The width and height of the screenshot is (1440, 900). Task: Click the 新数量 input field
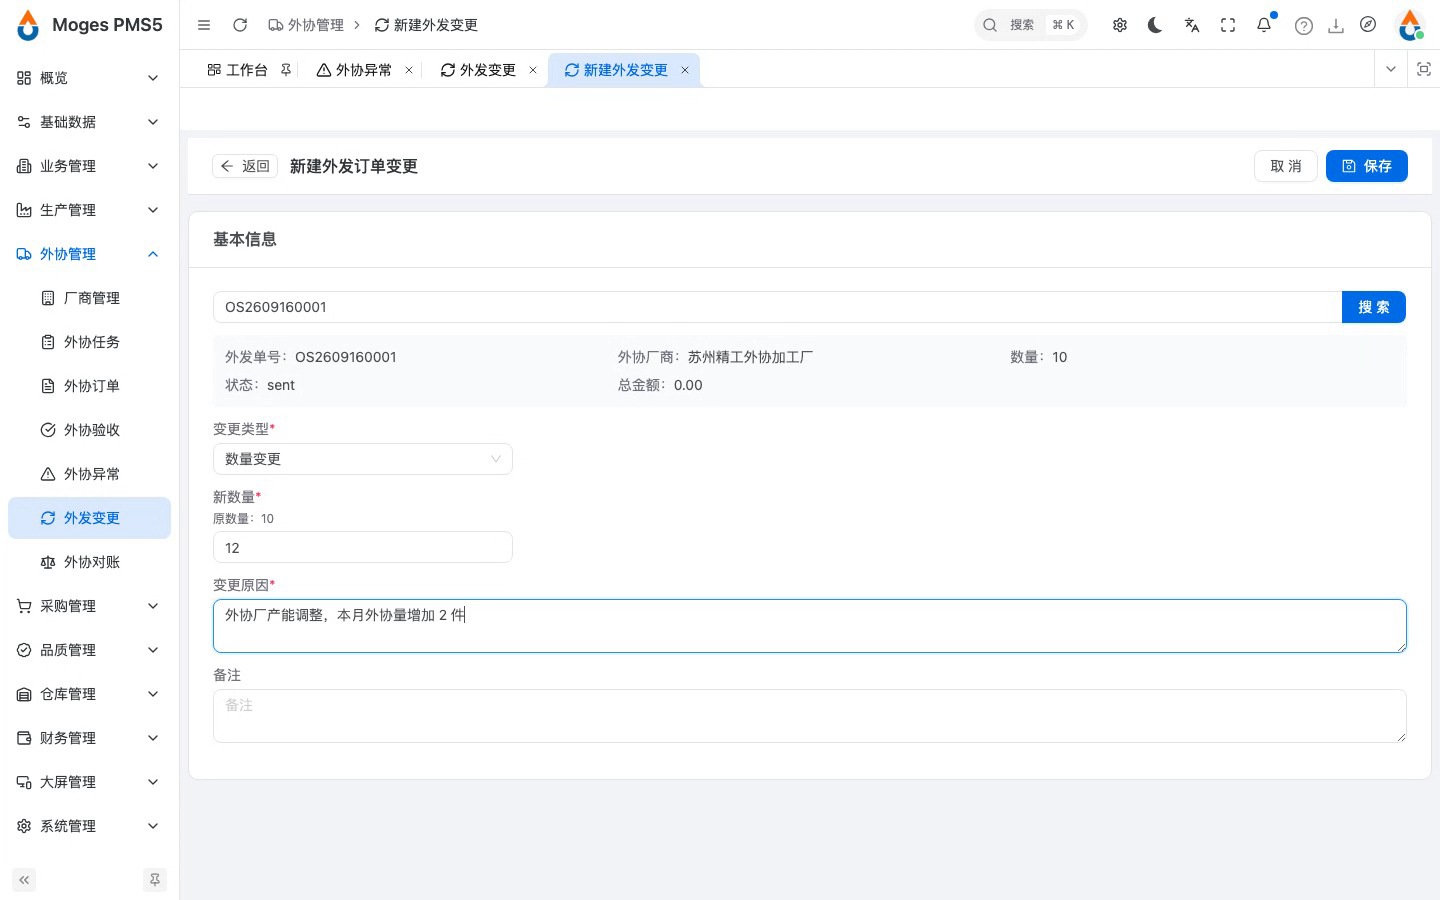pyautogui.click(x=363, y=548)
